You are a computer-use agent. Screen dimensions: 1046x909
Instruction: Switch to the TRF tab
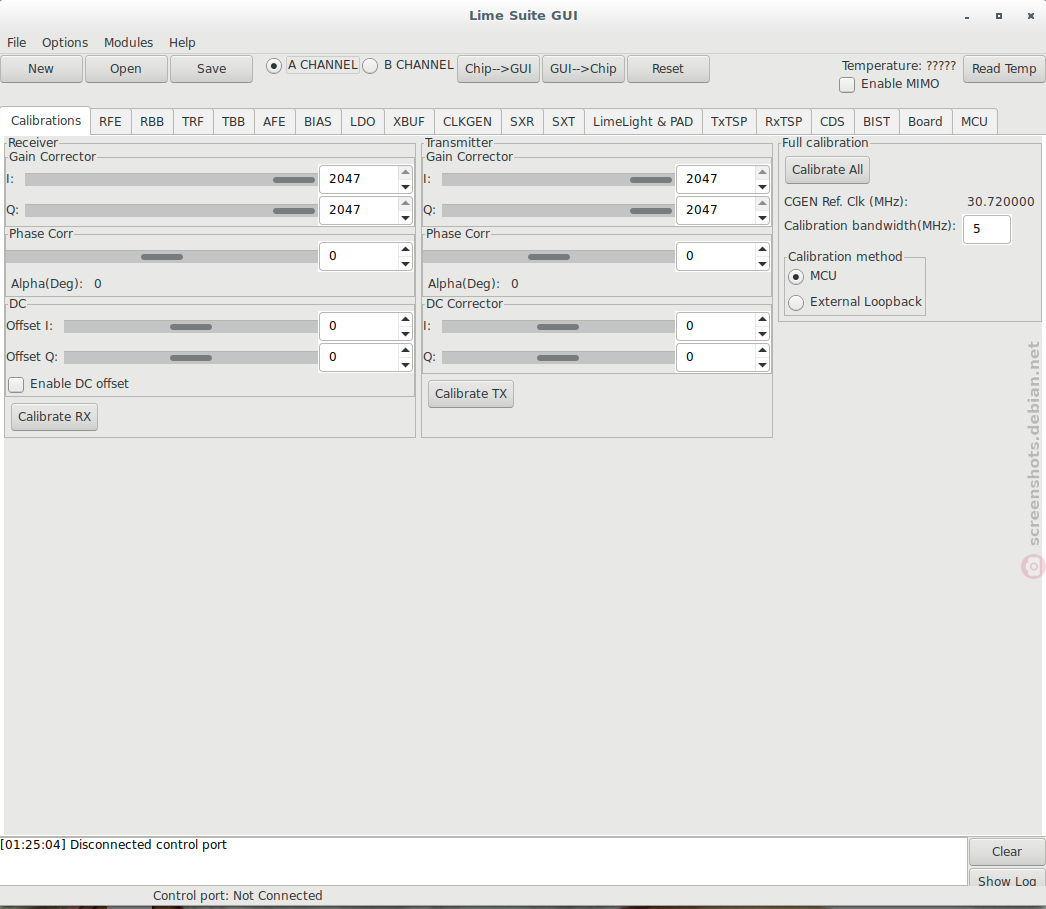pos(193,121)
